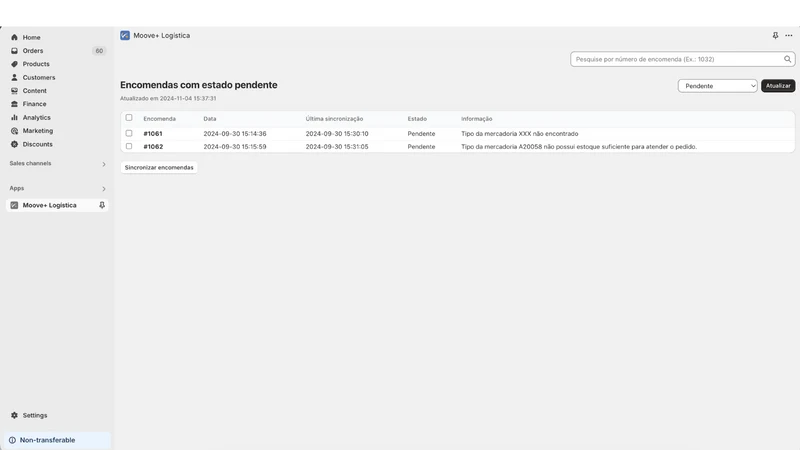Click date 2024-09-30 15:14:36 cell

[x=235, y=134]
